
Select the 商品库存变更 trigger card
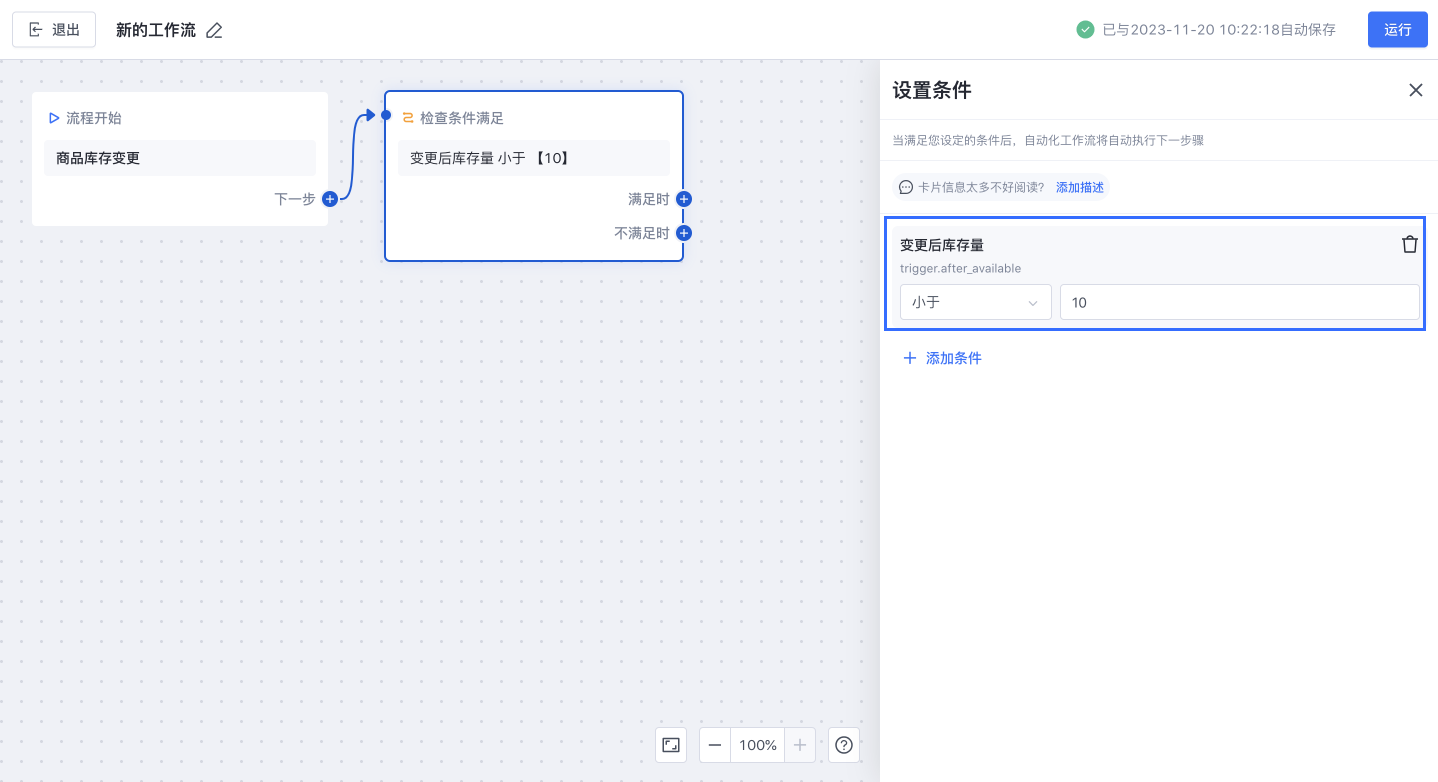[x=180, y=158]
